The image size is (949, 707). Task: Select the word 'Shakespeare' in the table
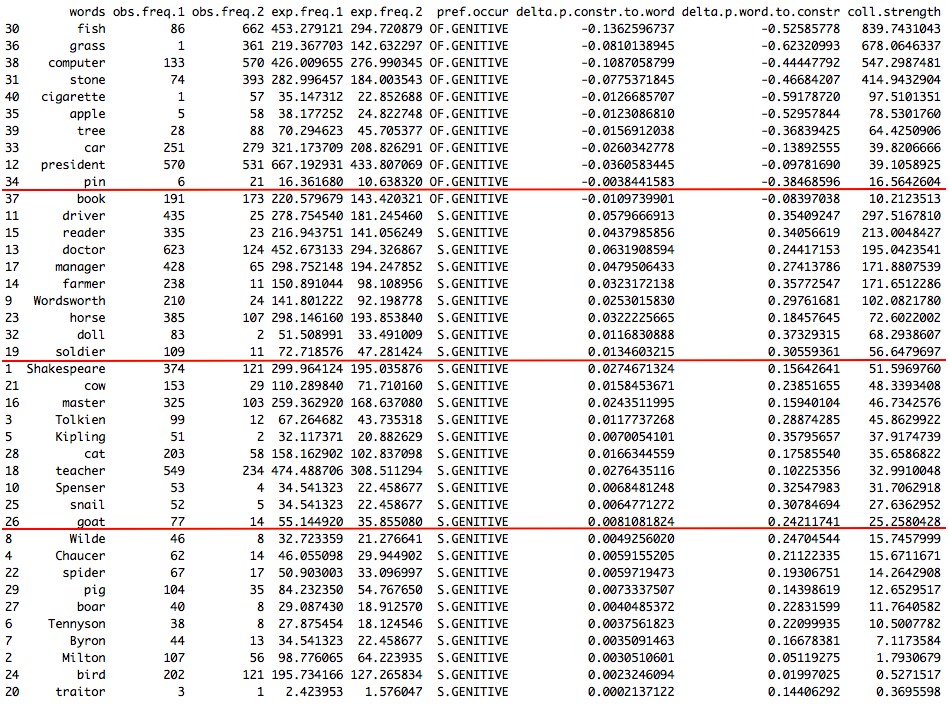tap(66, 369)
